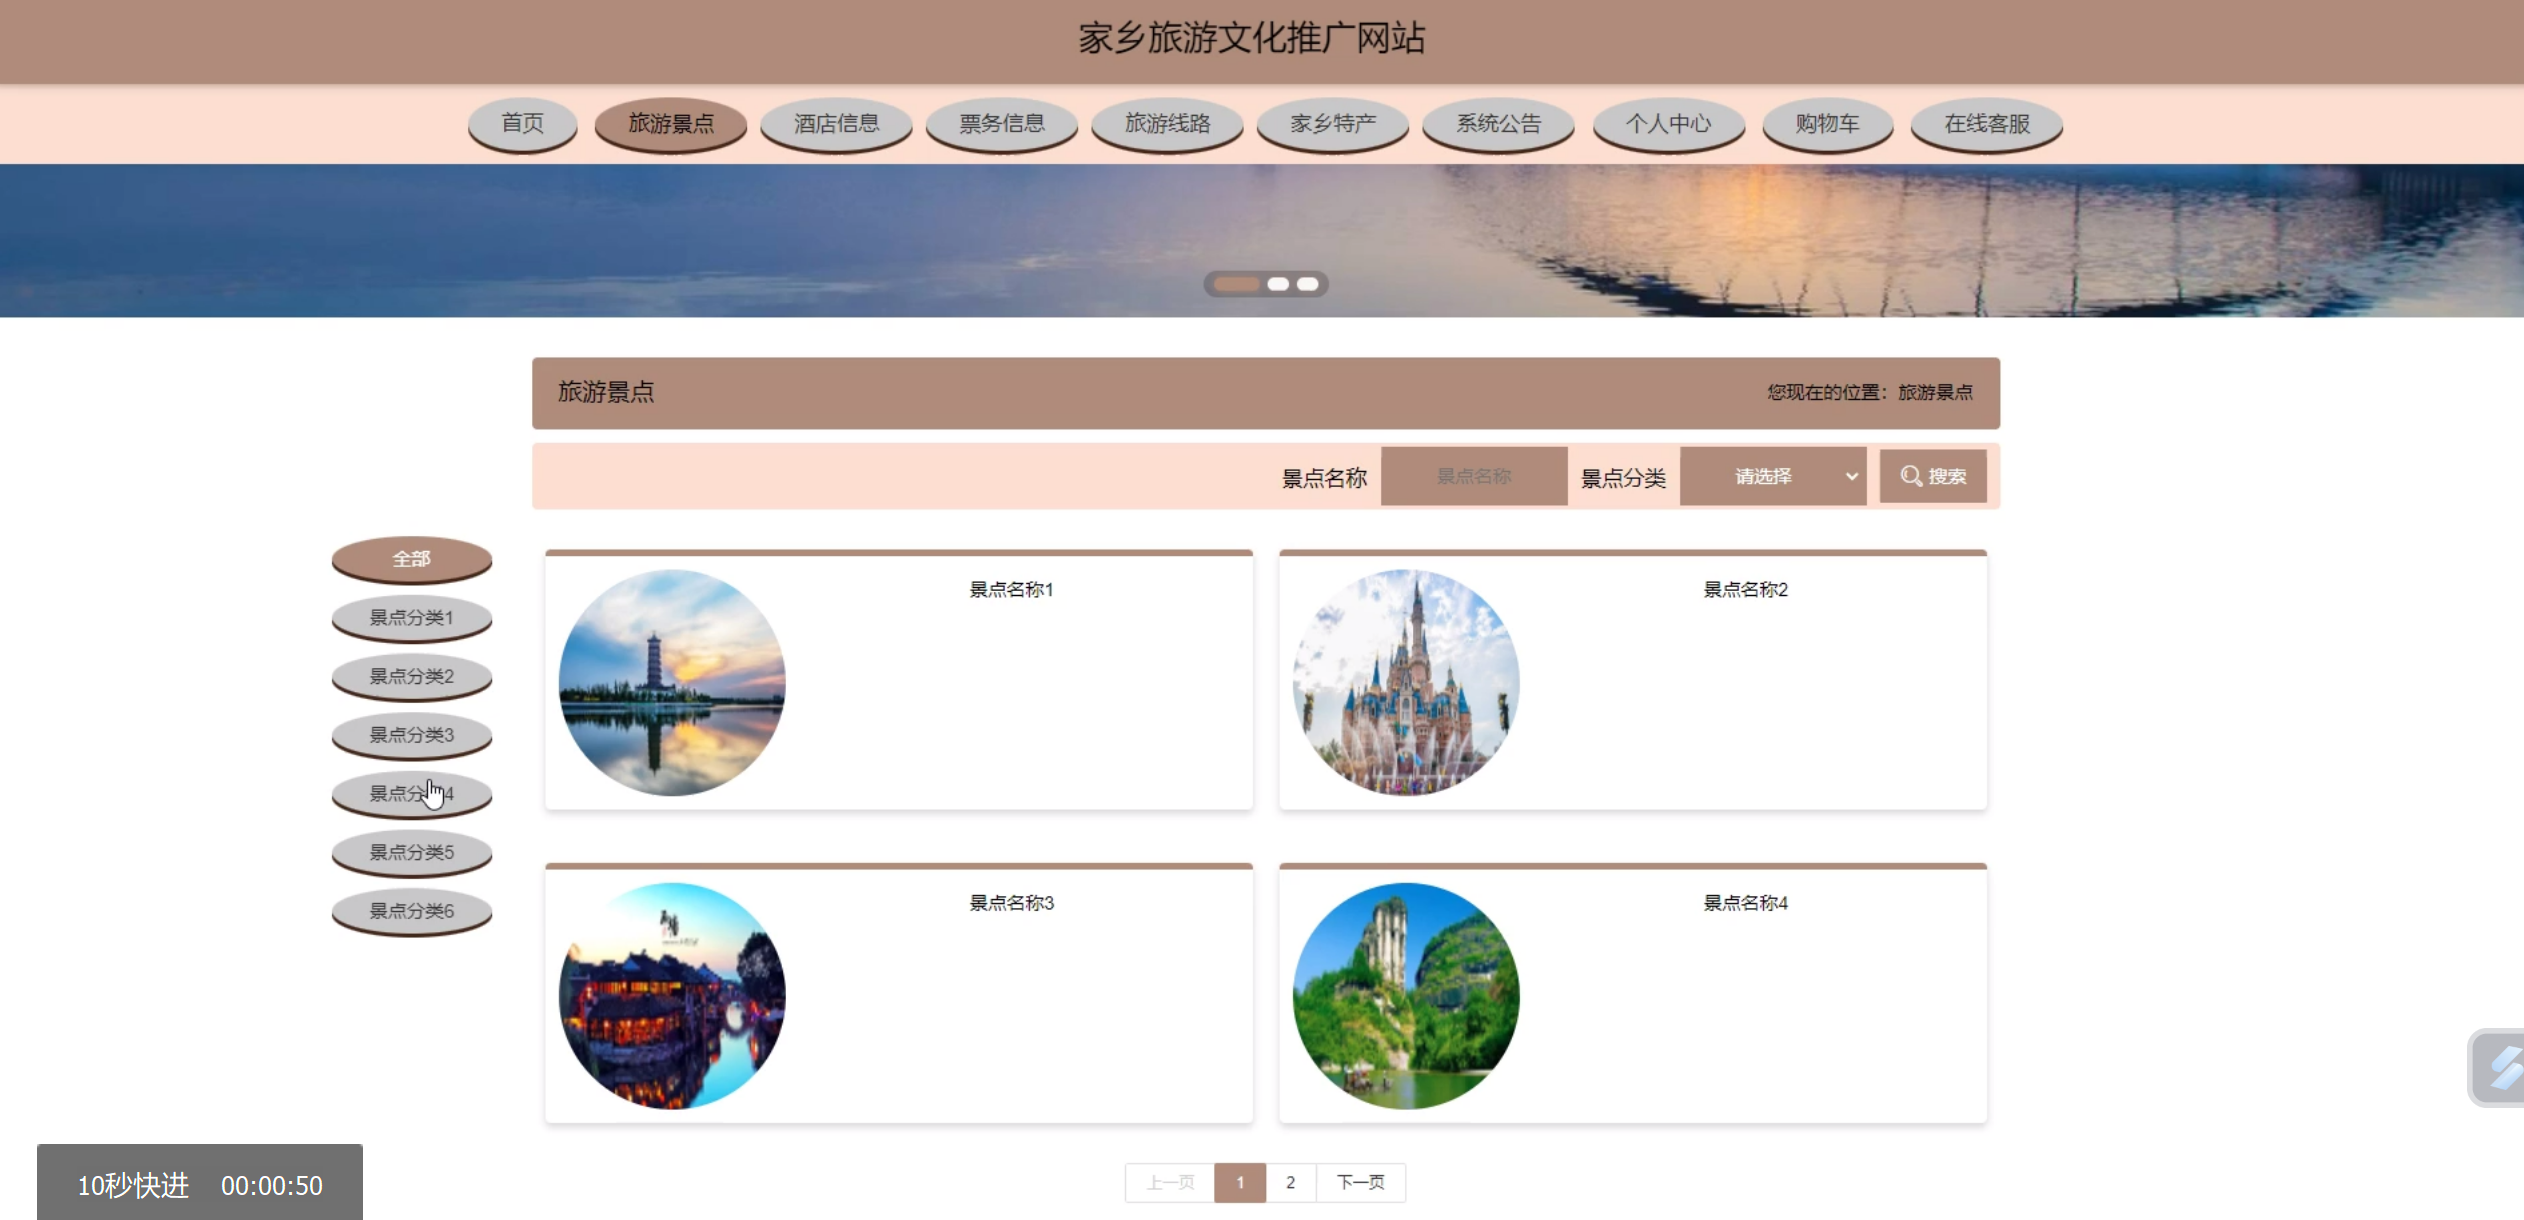2524x1220 pixels.
Task: Click the search button with magnifier icon
Action: tap(1932, 476)
